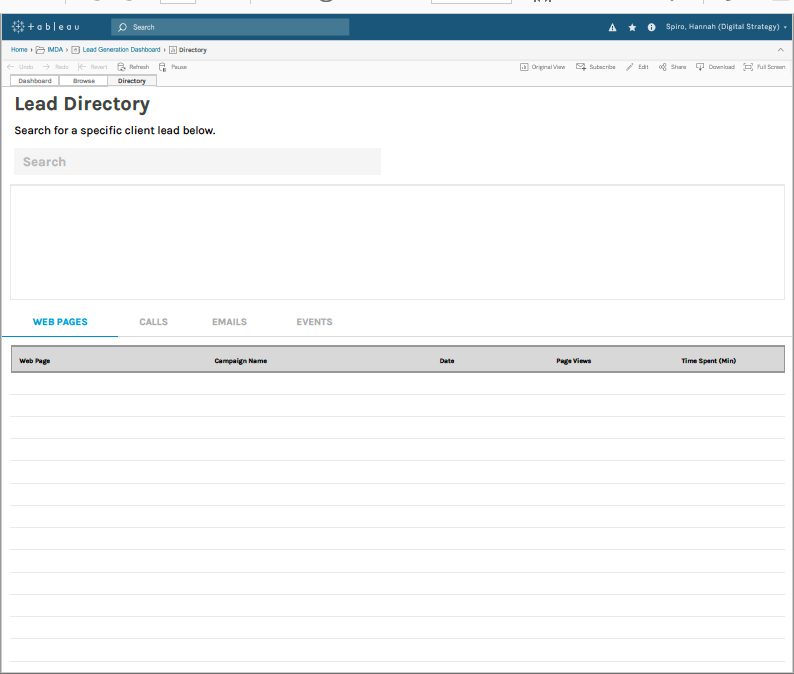Click Original View button
This screenshot has width=794, height=674.
542,67
